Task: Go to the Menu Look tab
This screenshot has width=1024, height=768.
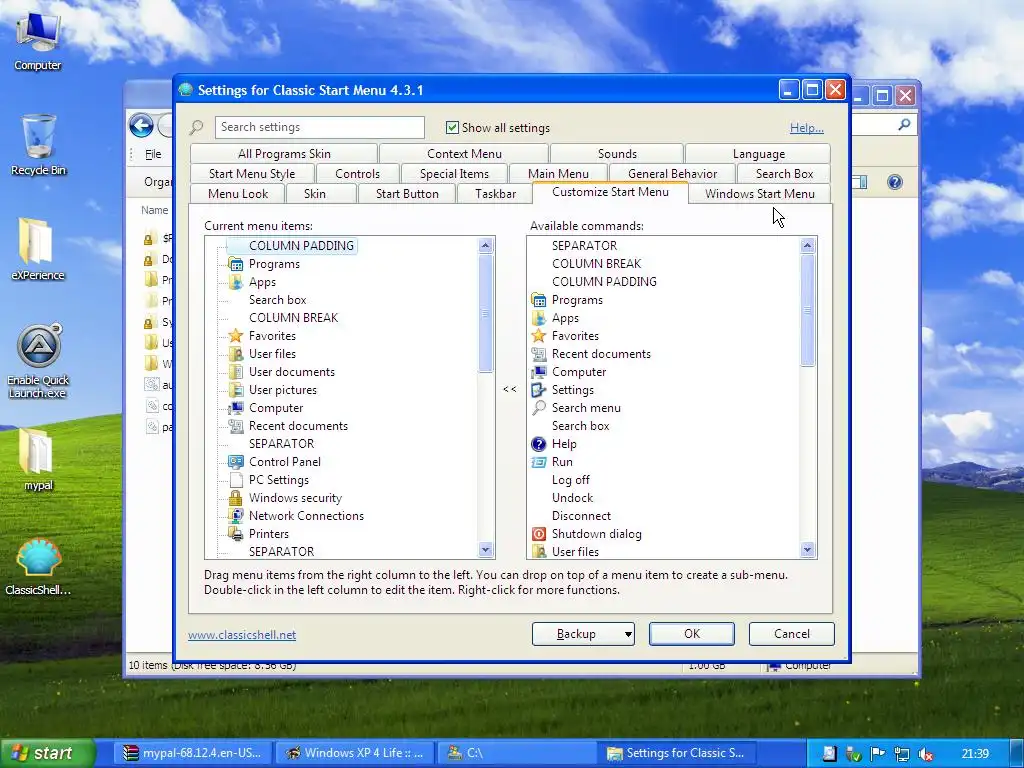Action: point(238,193)
